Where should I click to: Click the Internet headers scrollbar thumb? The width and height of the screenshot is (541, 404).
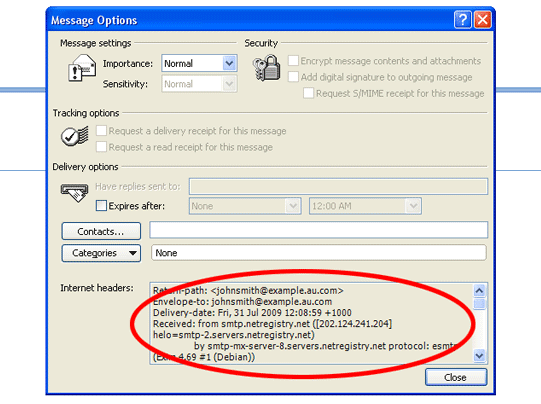click(x=479, y=304)
